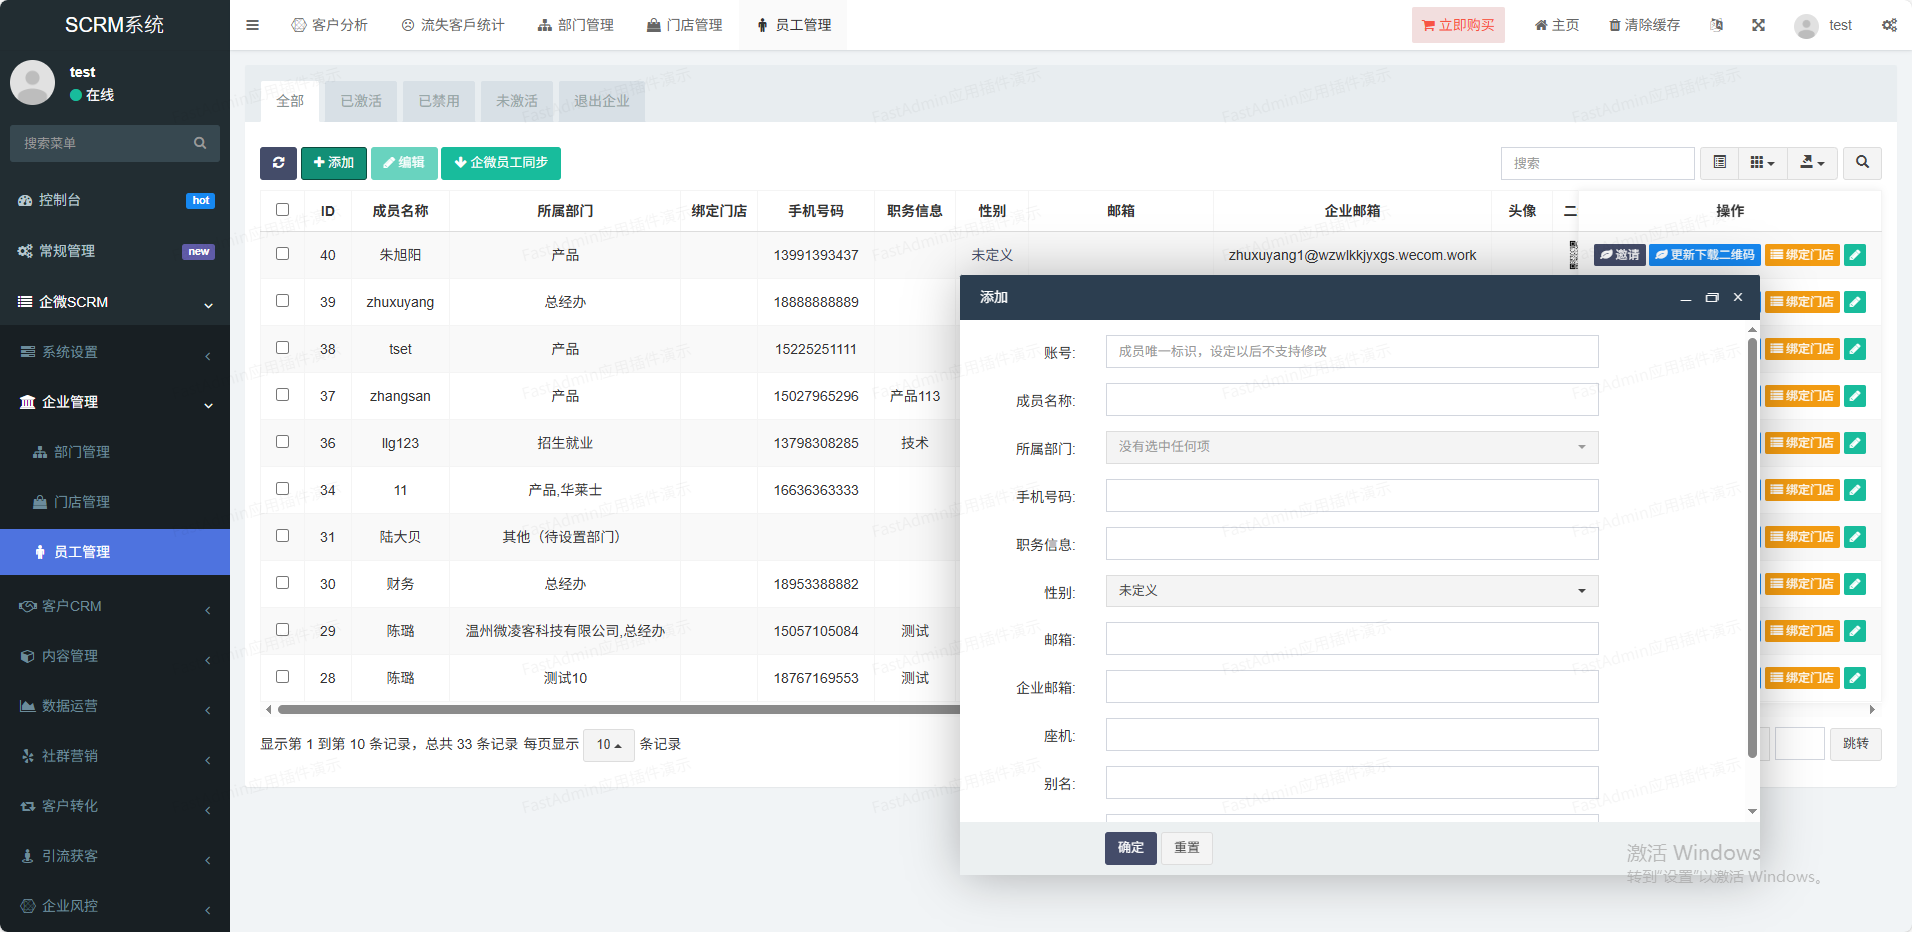Image resolution: width=1912 pixels, height=932 pixels.
Task: Click green edit pencil for row 40
Action: 1855,255
